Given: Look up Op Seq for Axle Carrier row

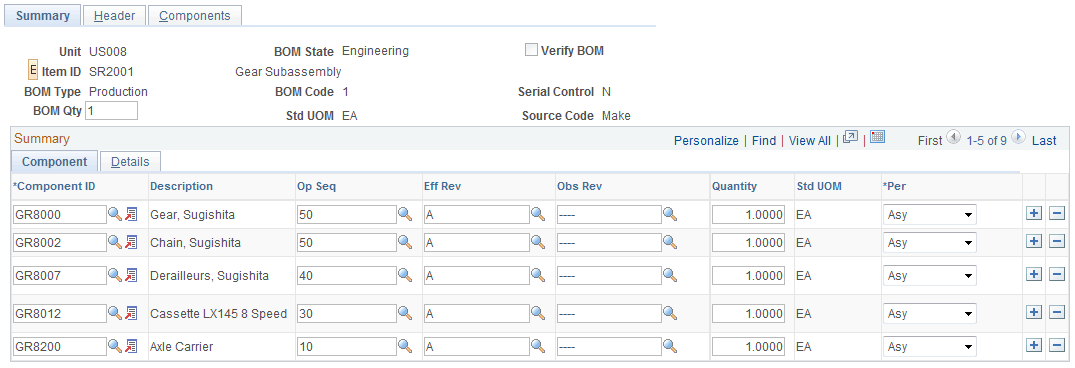Looking at the screenshot, I should coord(405,347).
